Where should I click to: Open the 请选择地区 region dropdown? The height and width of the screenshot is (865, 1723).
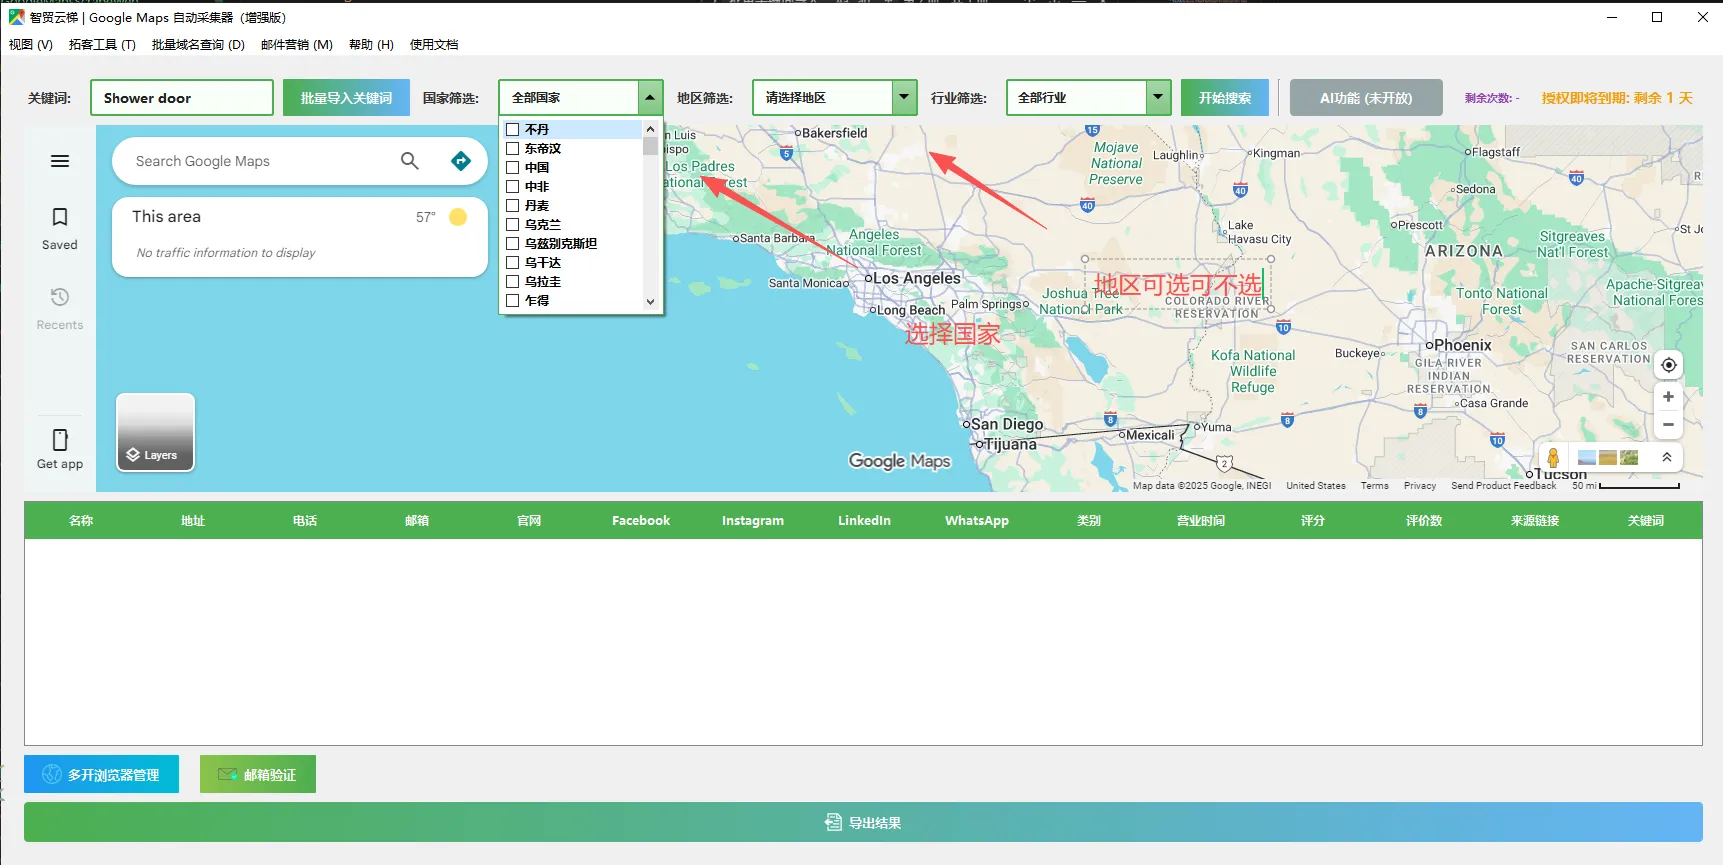point(904,98)
